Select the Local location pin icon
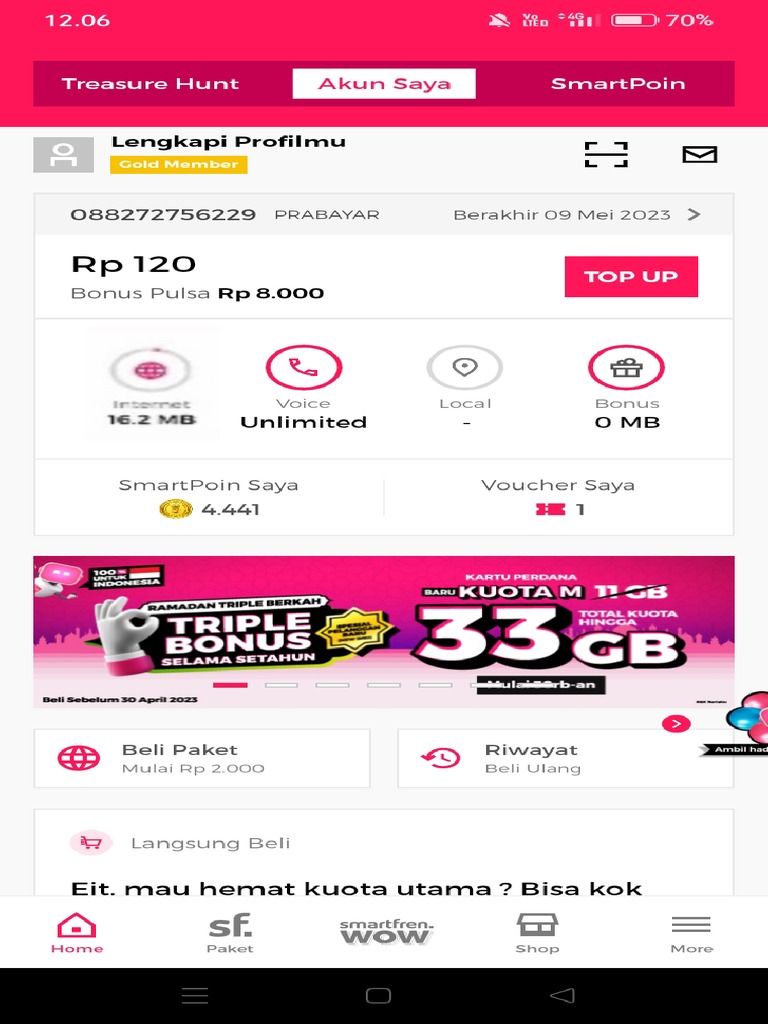 [464, 367]
